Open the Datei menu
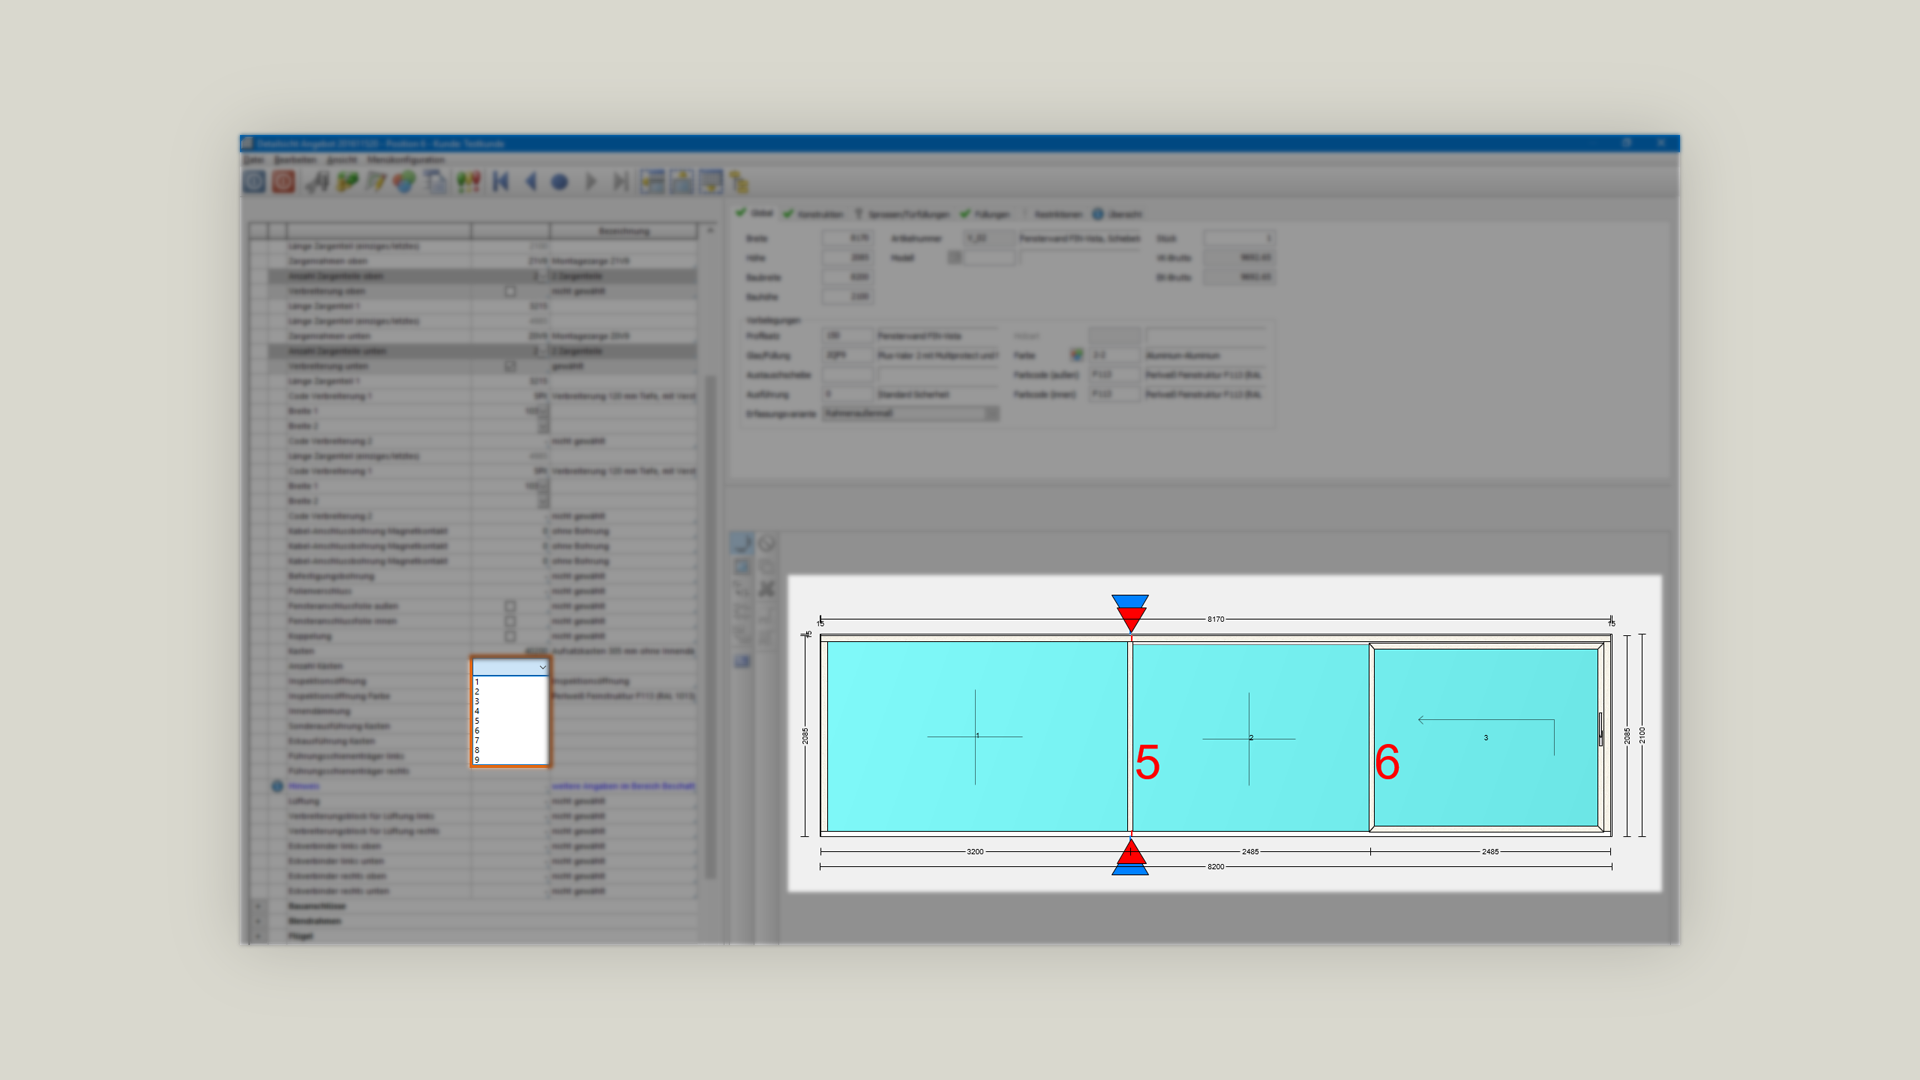Screen dimensions: 1920x1080 (254, 160)
